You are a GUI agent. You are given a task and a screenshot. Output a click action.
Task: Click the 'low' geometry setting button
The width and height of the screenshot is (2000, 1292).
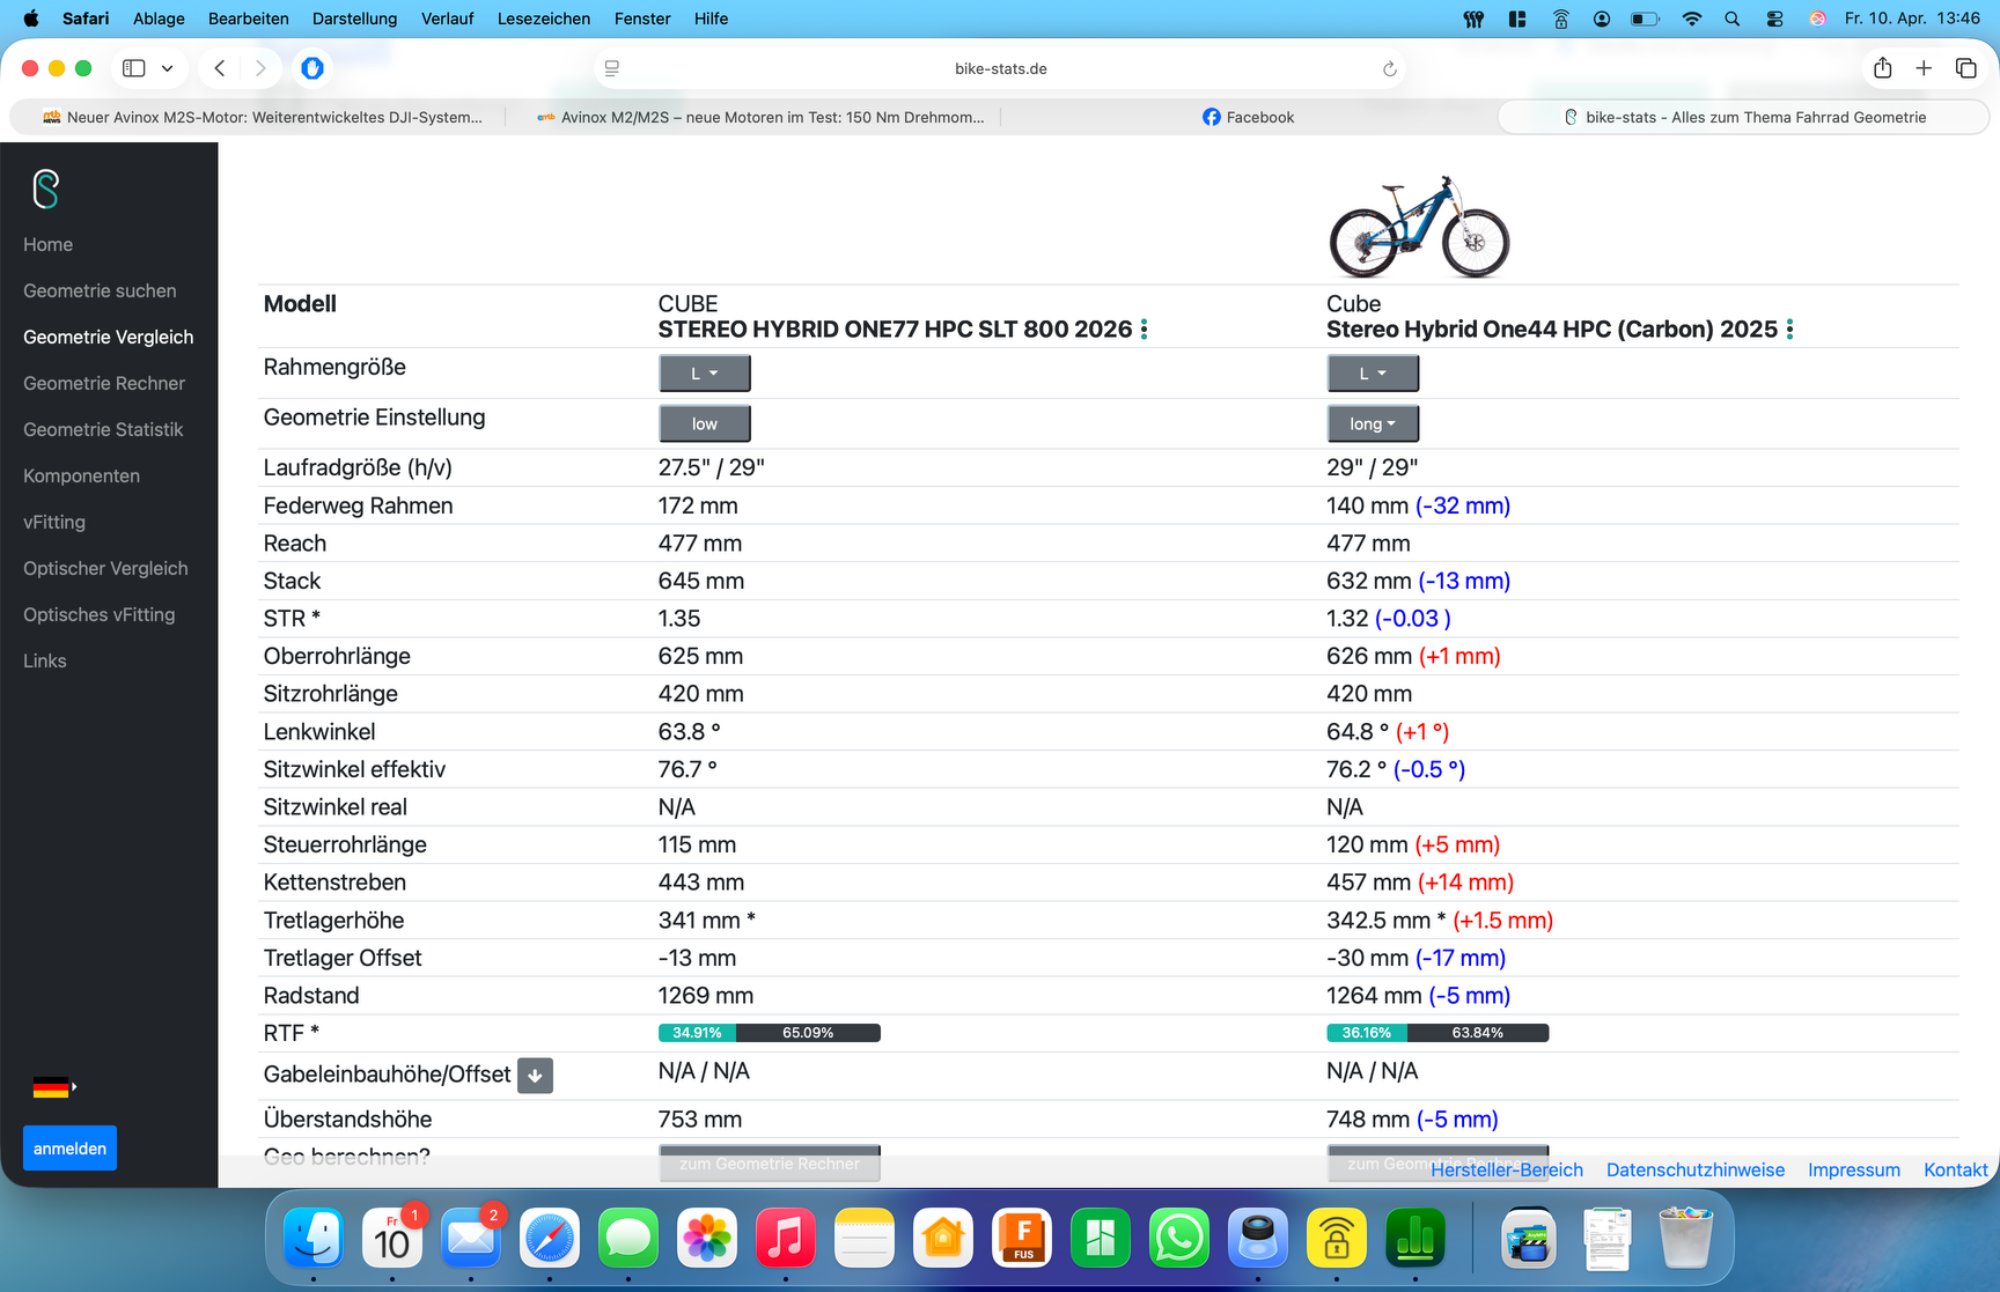[x=704, y=423]
